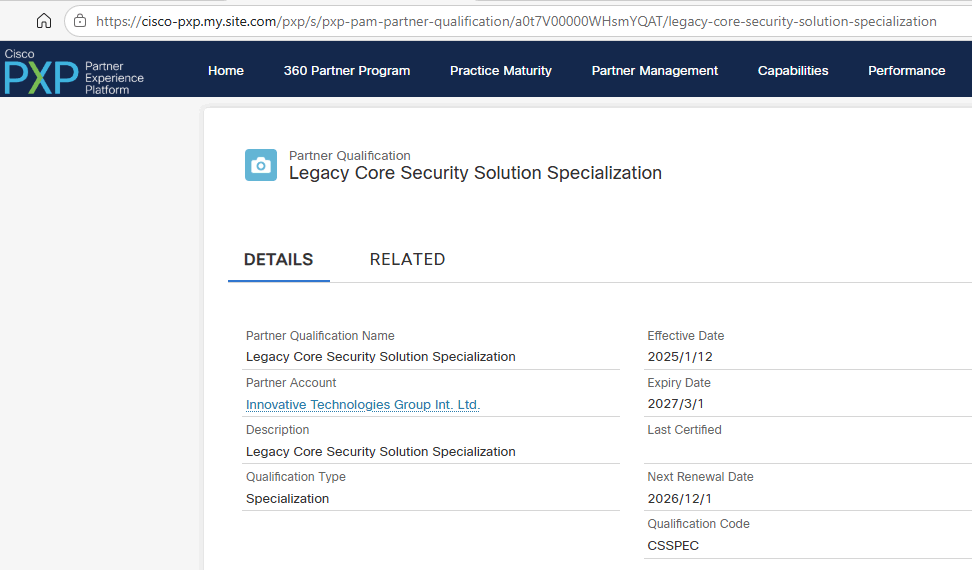The height and width of the screenshot is (570, 972).
Task: Open Innovative Technologies Group Int. Ltd. link
Action: tap(363, 405)
